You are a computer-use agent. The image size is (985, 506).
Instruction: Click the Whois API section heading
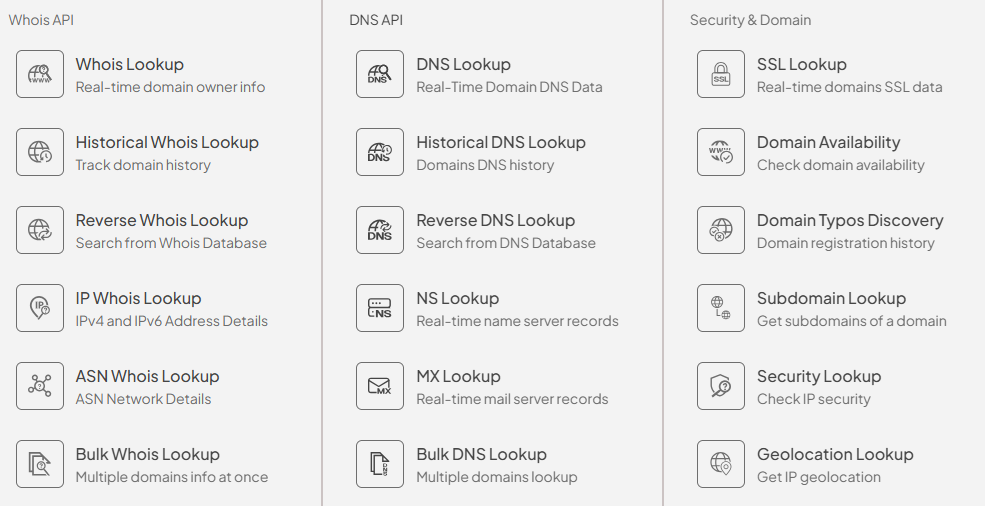[x=41, y=20]
